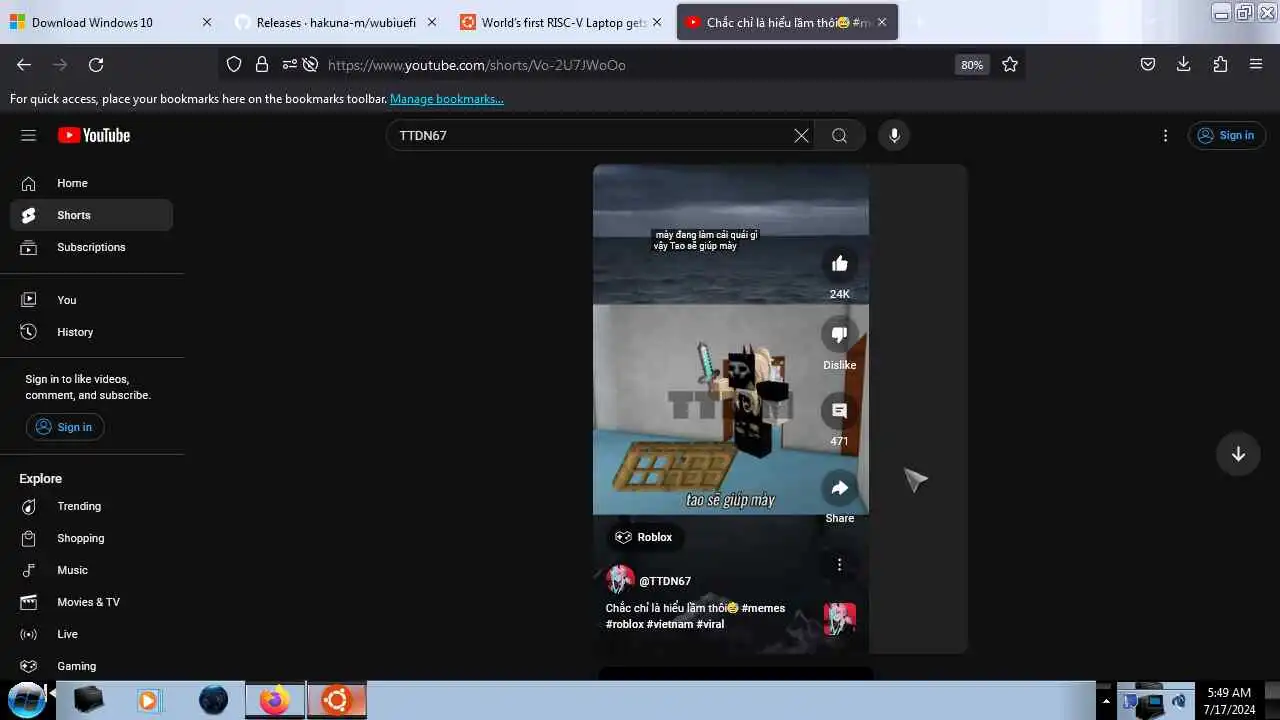Open @TTDN67 channel avatar
1280x720 pixels.
pos(620,580)
